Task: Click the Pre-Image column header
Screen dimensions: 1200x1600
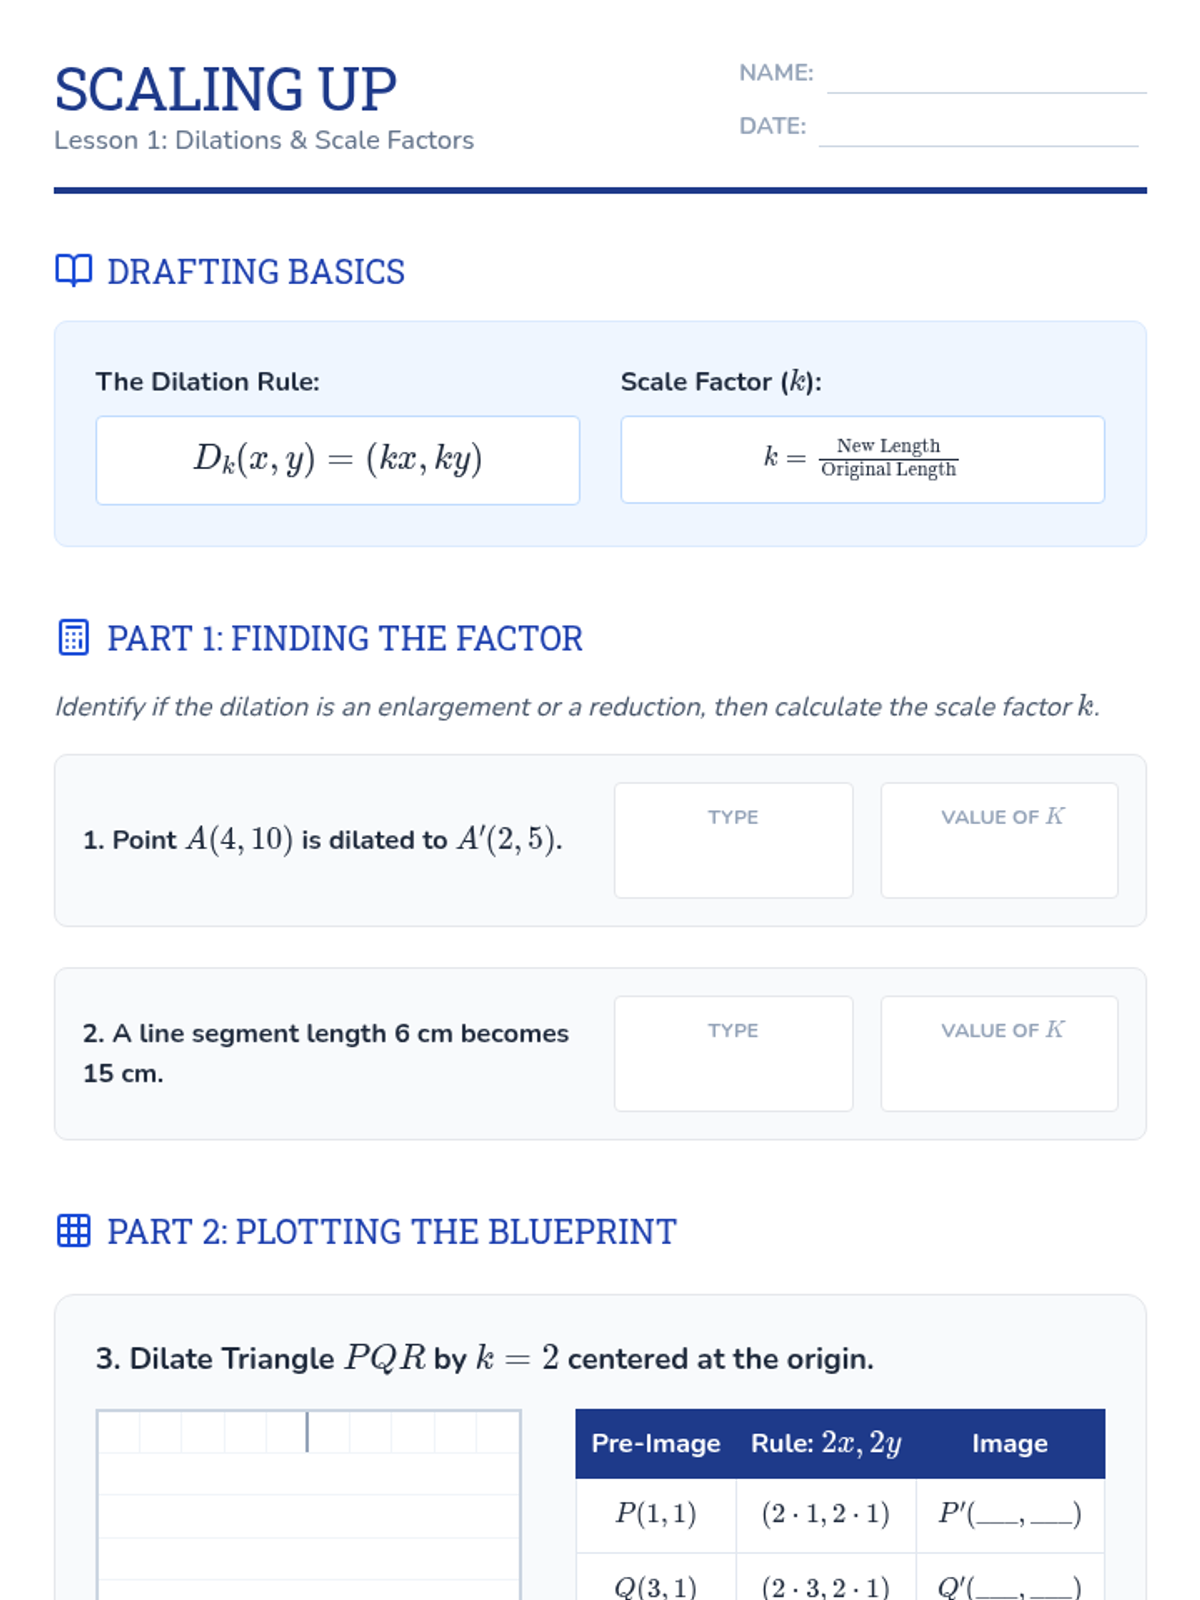Action: [x=656, y=1443]
